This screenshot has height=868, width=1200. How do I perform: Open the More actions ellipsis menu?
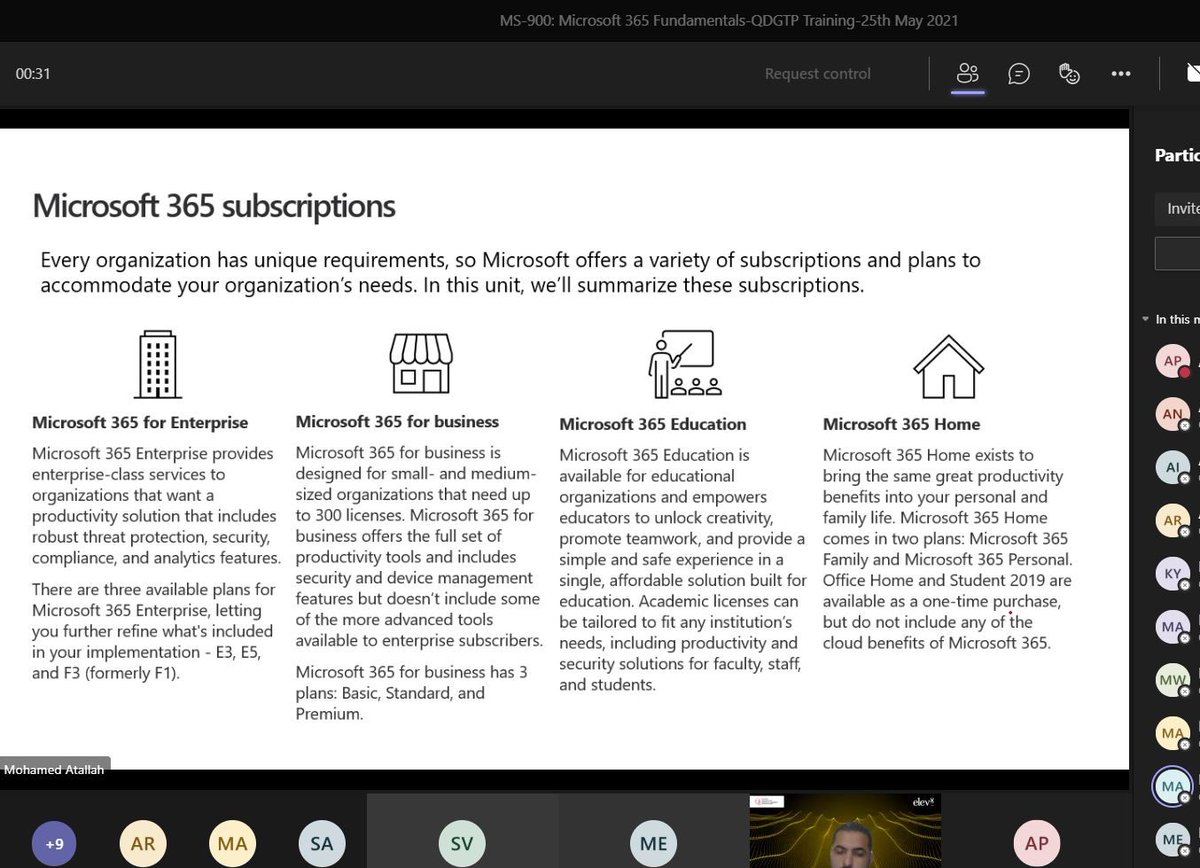(1121, 73)
